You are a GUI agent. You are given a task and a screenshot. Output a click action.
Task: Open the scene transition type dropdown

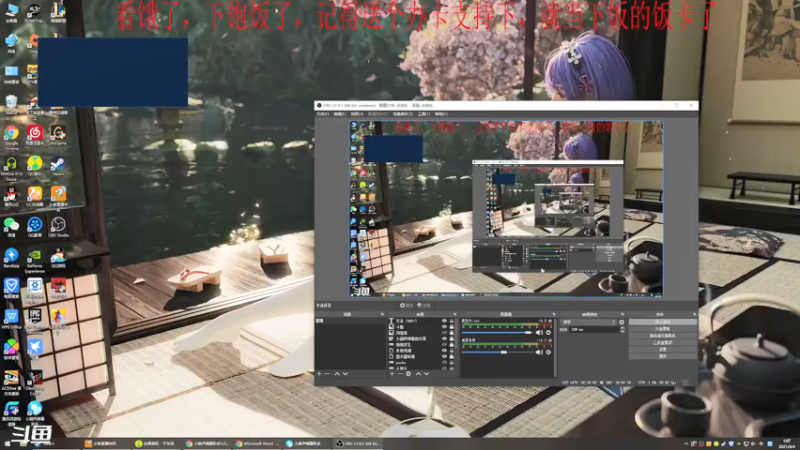(589, 322)
